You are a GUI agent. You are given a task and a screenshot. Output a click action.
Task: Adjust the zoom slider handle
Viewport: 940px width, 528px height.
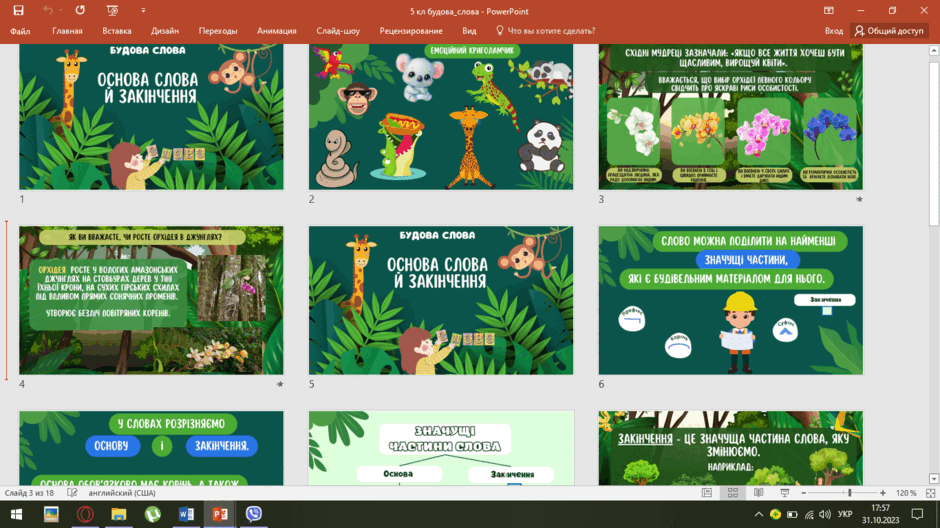pyautogui.click(x=849, y=493)
